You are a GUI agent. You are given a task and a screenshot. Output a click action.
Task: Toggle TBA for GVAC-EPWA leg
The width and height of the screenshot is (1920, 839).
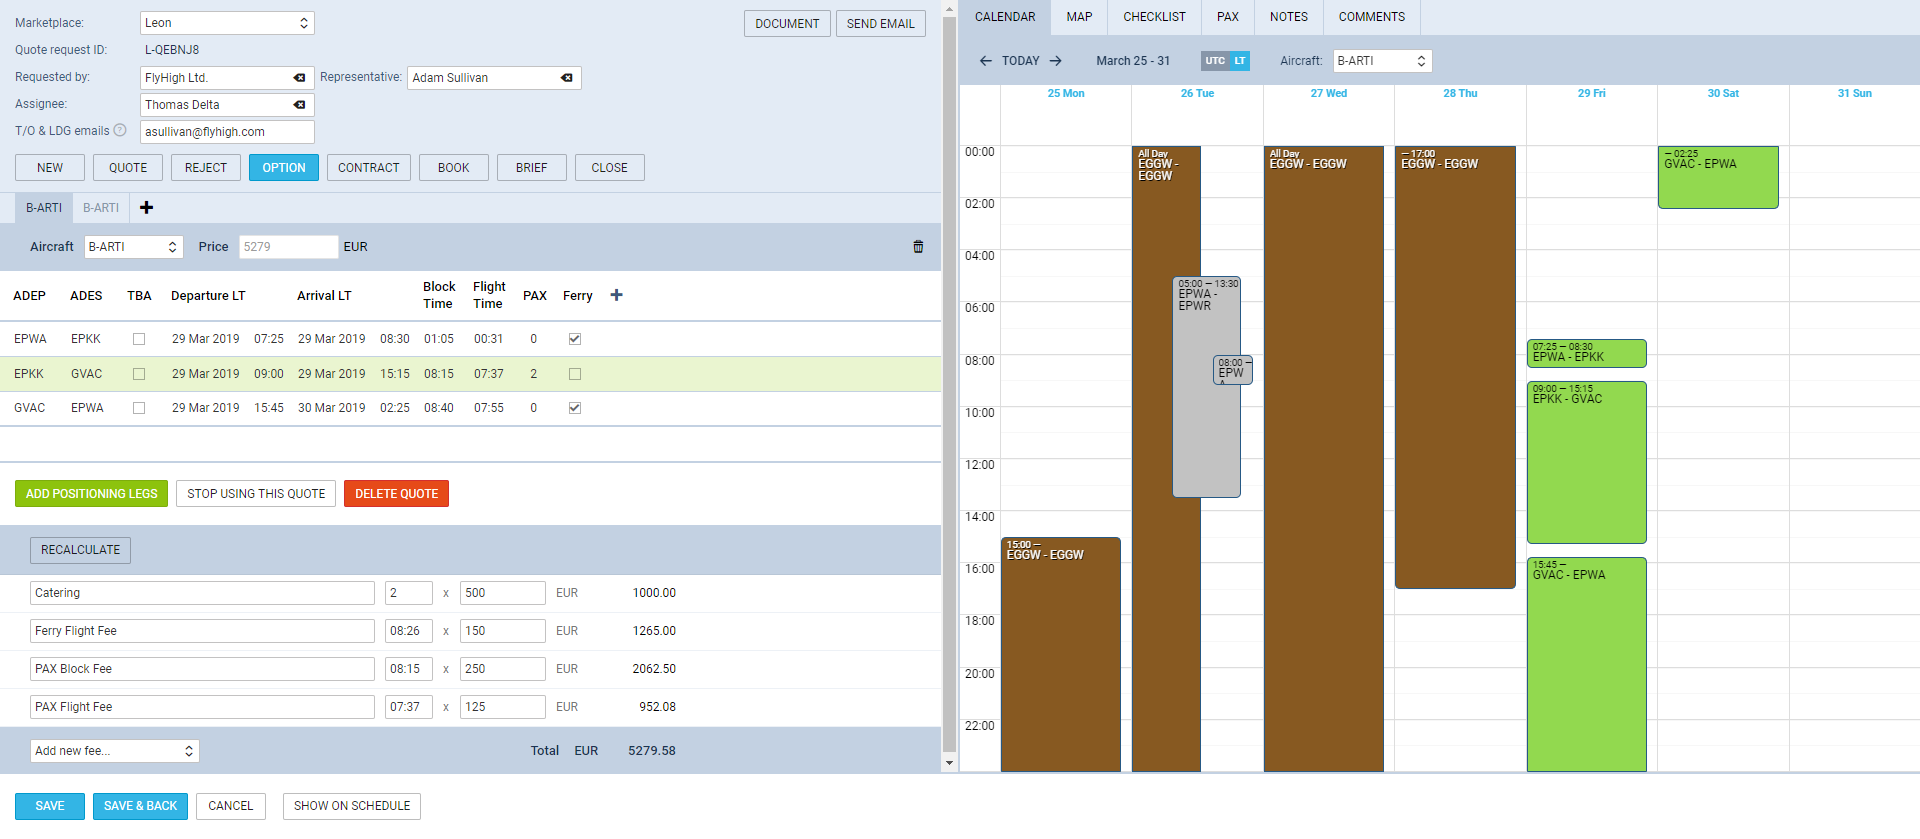coord(139,408)
